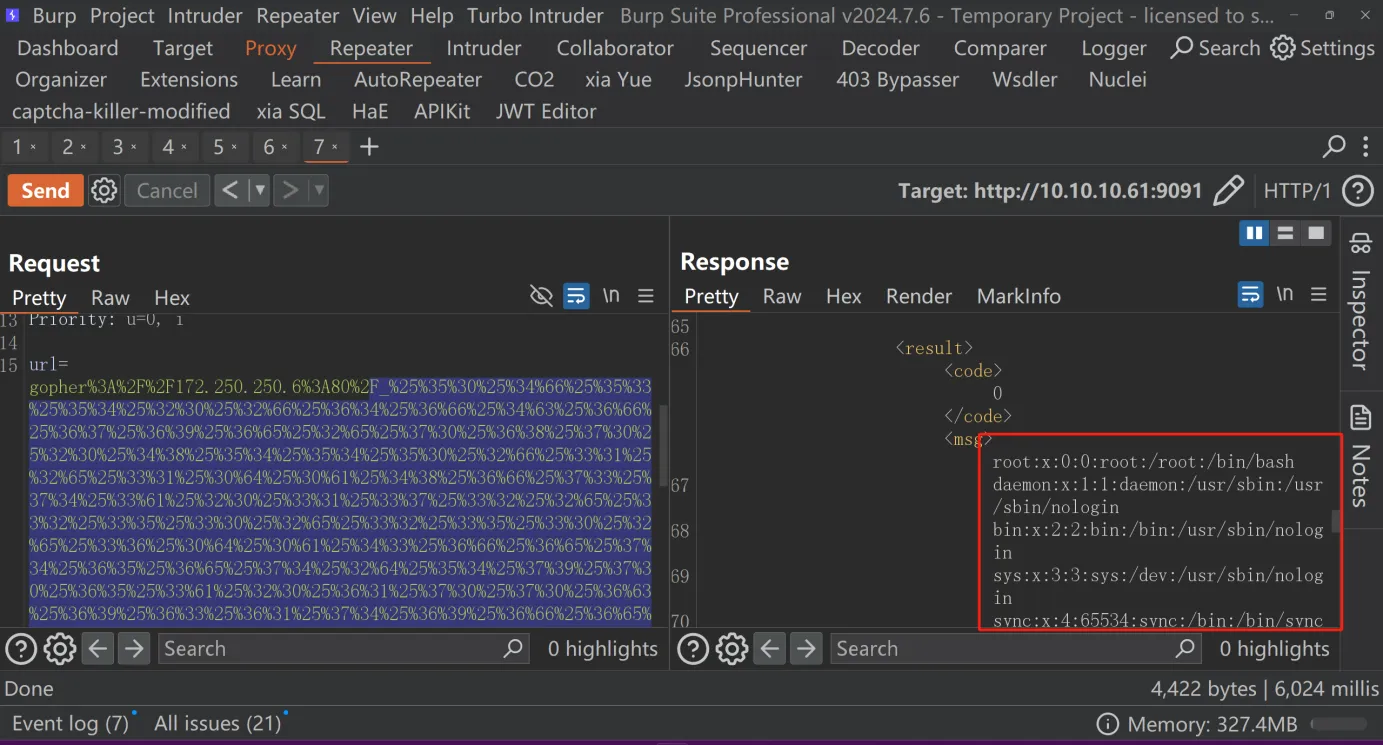
Task: Go back to previous request in history
Action: click(232, 190)
